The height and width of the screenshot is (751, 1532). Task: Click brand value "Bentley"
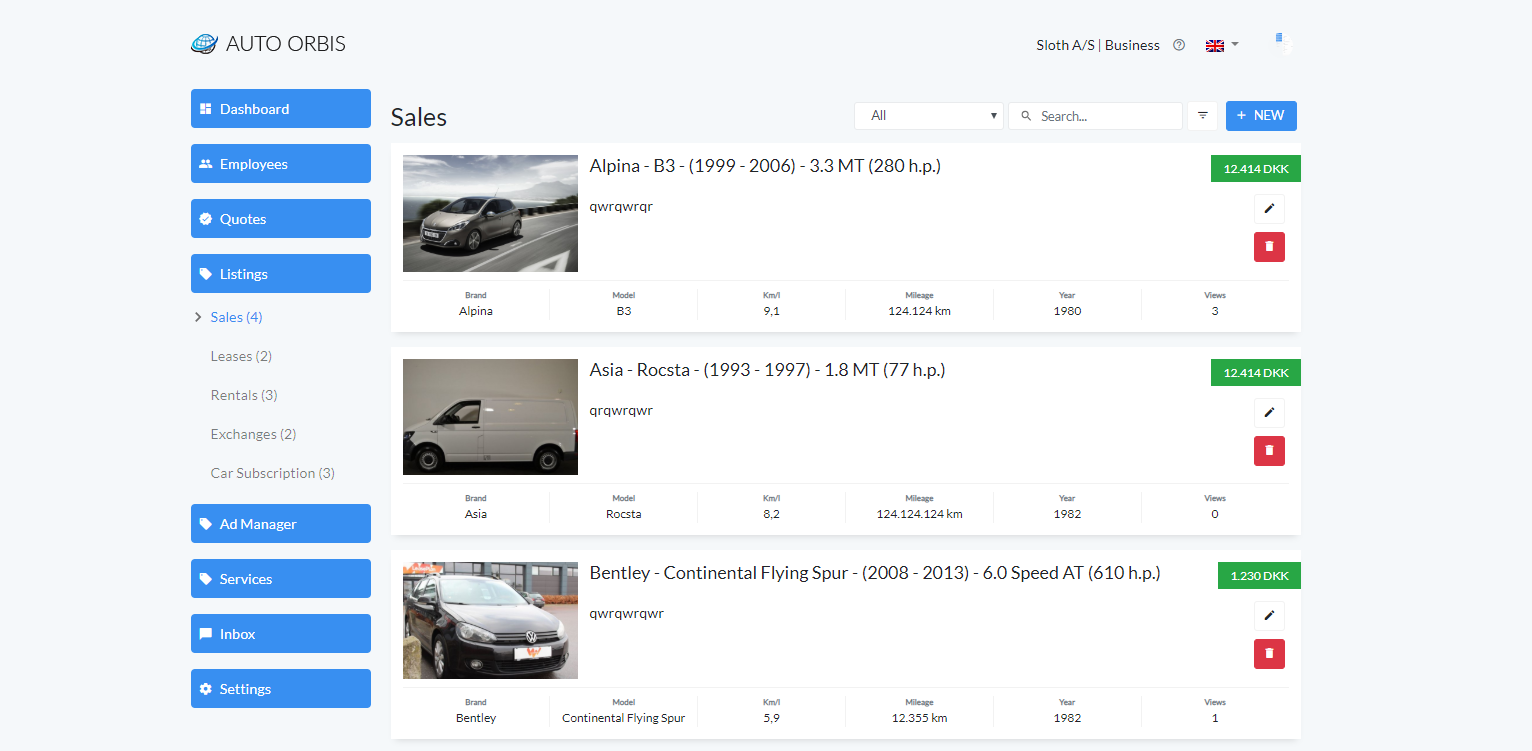[x=476, y=718]
